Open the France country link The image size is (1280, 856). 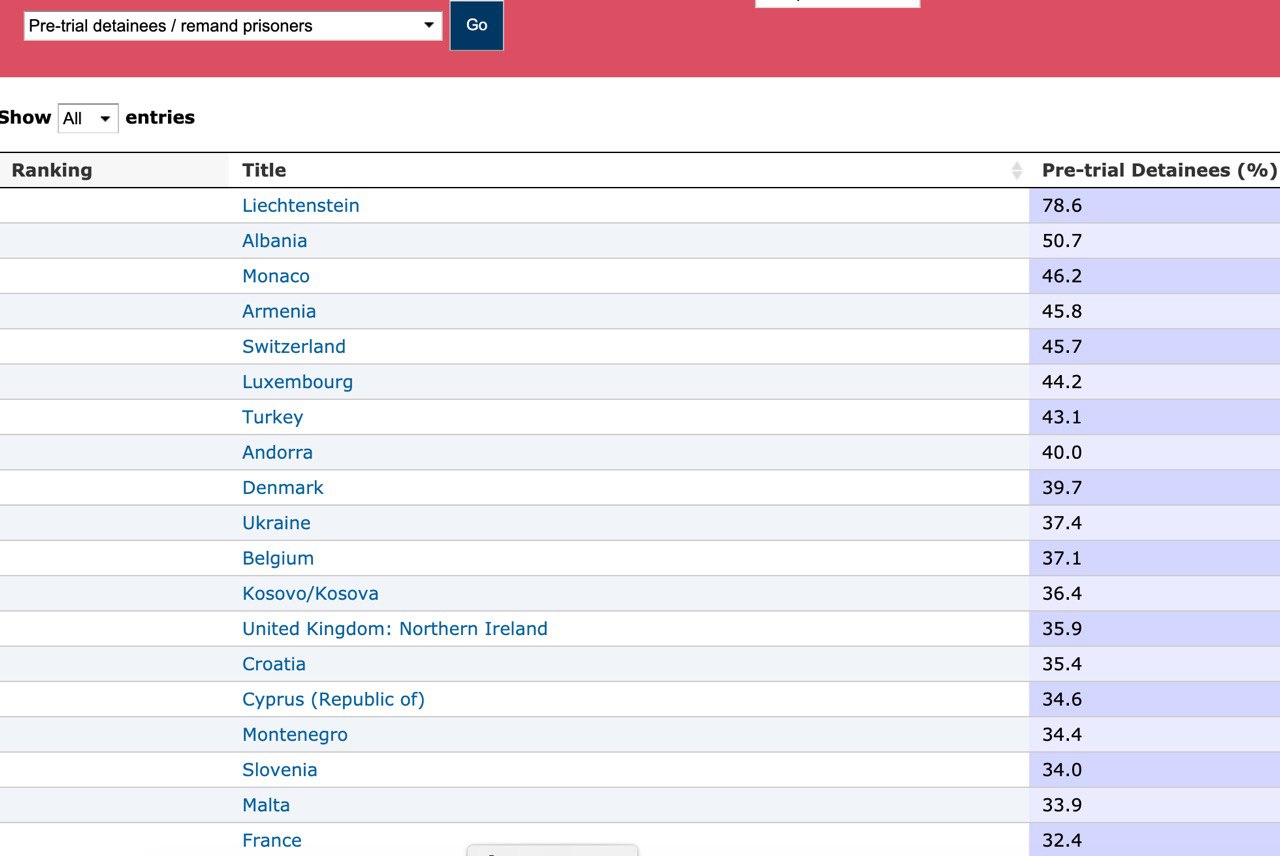(x=271, y=840)
